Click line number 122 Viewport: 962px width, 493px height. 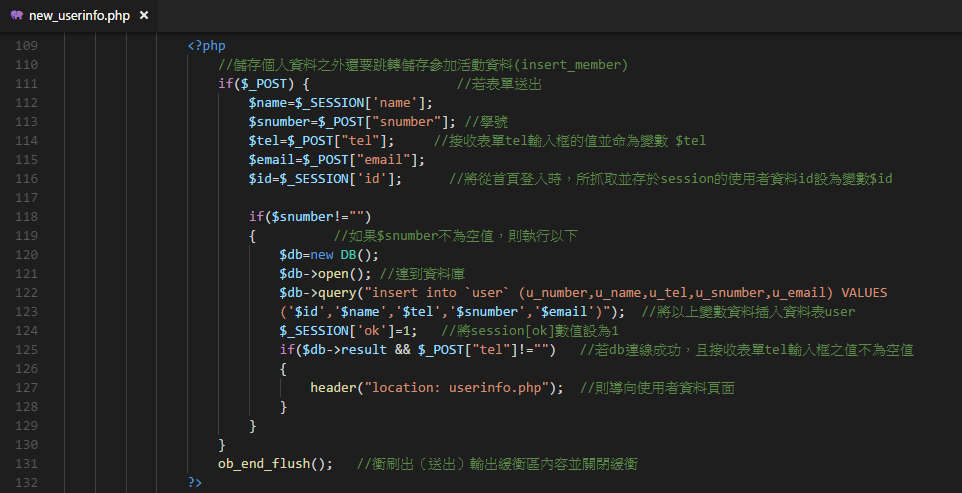[26, 292]
